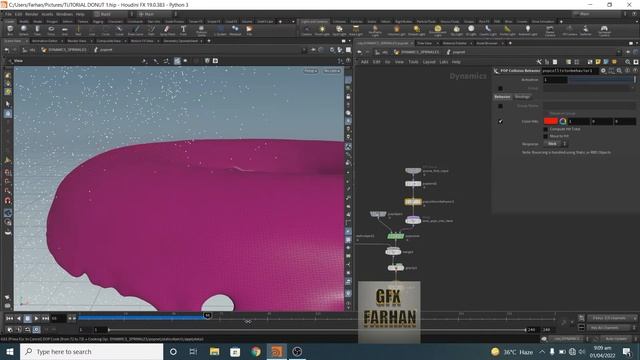Select the Volume Light shelf tool
The image size is (640, 360).
tap(396, 30)
